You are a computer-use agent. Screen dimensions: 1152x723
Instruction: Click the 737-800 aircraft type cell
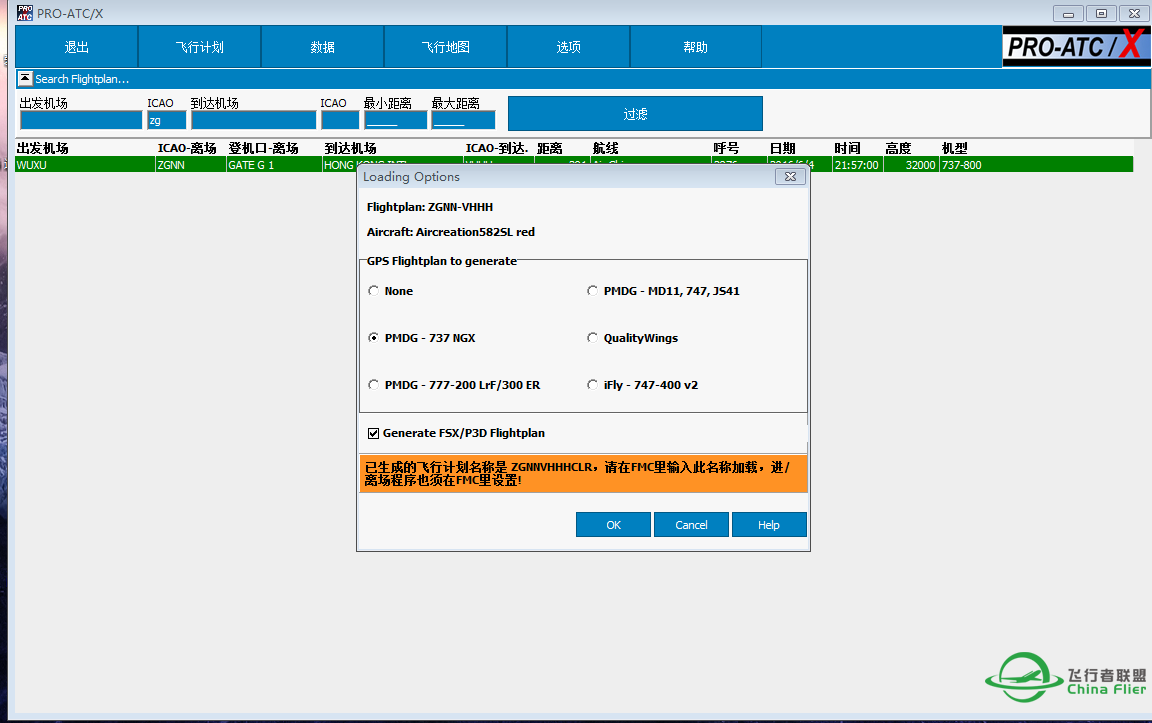[1036, 165]
